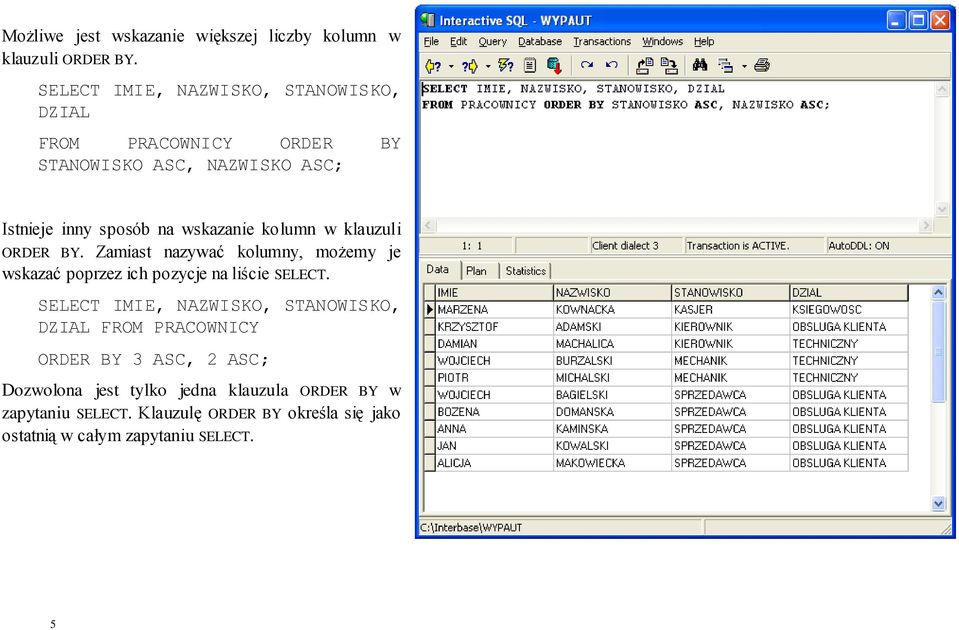This screenshot has height=630, width=959.
Task: Click the database icon with red arrow
Action: click(554, 65)
